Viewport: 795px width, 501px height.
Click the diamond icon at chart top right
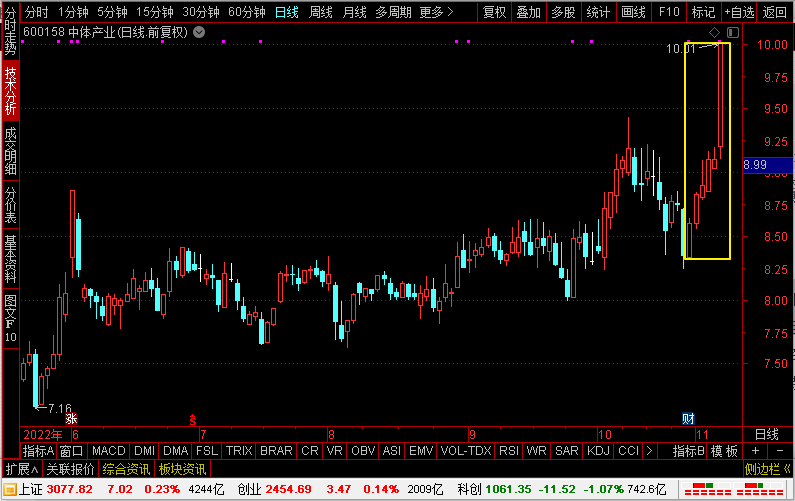(x=715, y=34)
